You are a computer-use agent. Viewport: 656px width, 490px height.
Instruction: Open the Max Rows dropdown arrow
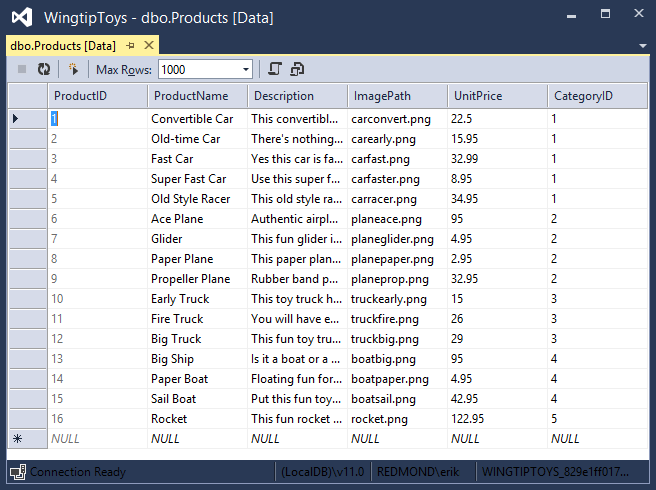tap(246, 69)
